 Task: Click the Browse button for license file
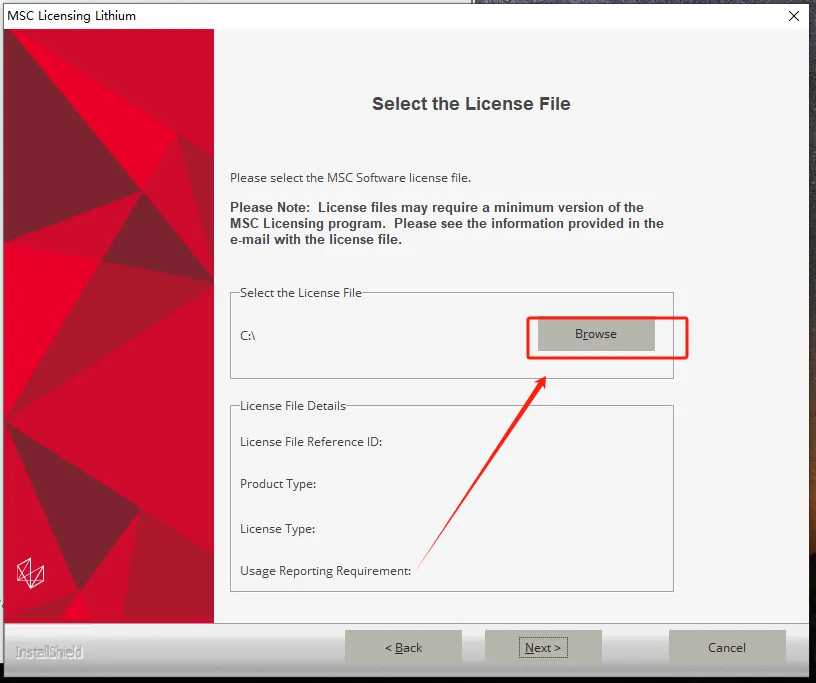[596, 334]
